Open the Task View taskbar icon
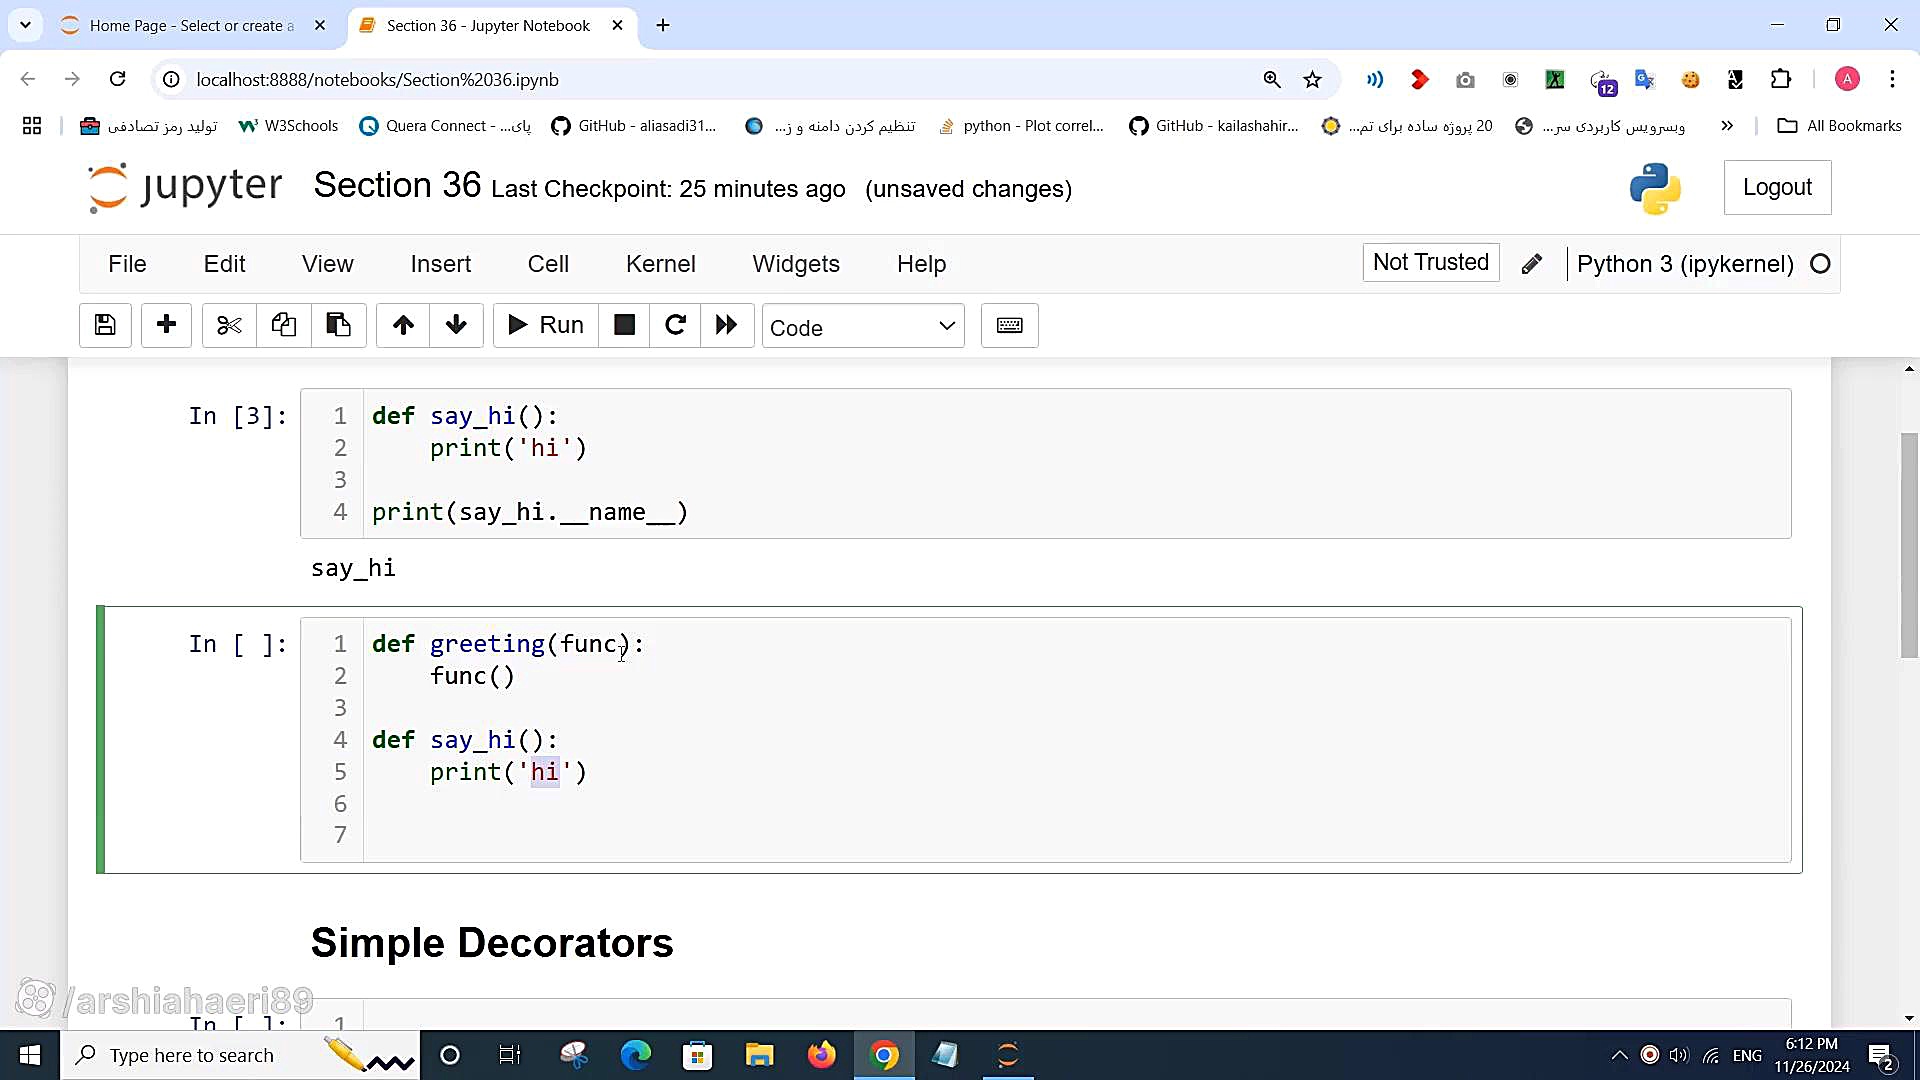1920x1080 pixels. click(510, 1055)
